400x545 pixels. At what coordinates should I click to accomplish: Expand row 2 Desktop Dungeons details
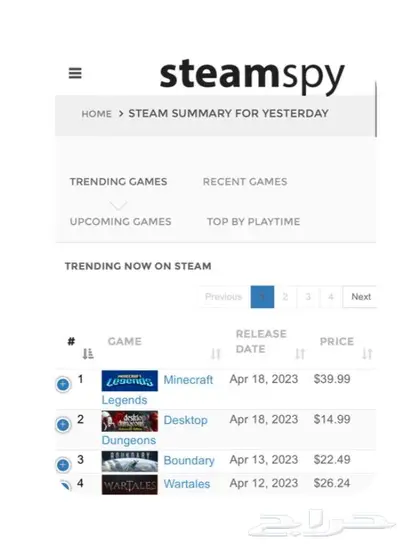click(63, 425)
